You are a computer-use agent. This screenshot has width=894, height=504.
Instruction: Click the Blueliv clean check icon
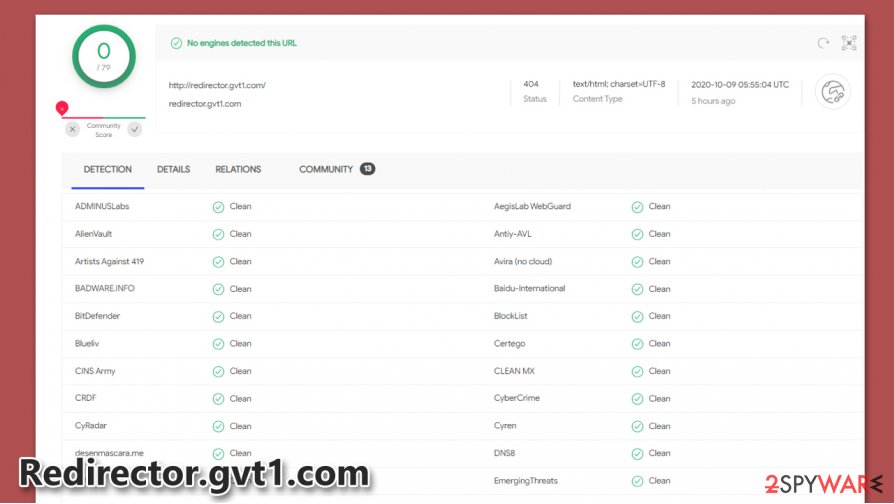[x=218, y=344]
